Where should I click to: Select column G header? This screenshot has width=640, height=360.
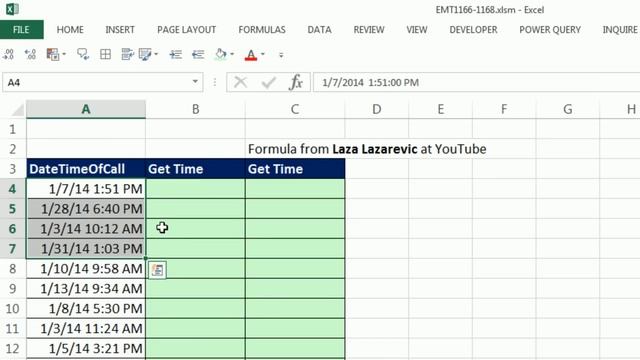click(568, 109)
